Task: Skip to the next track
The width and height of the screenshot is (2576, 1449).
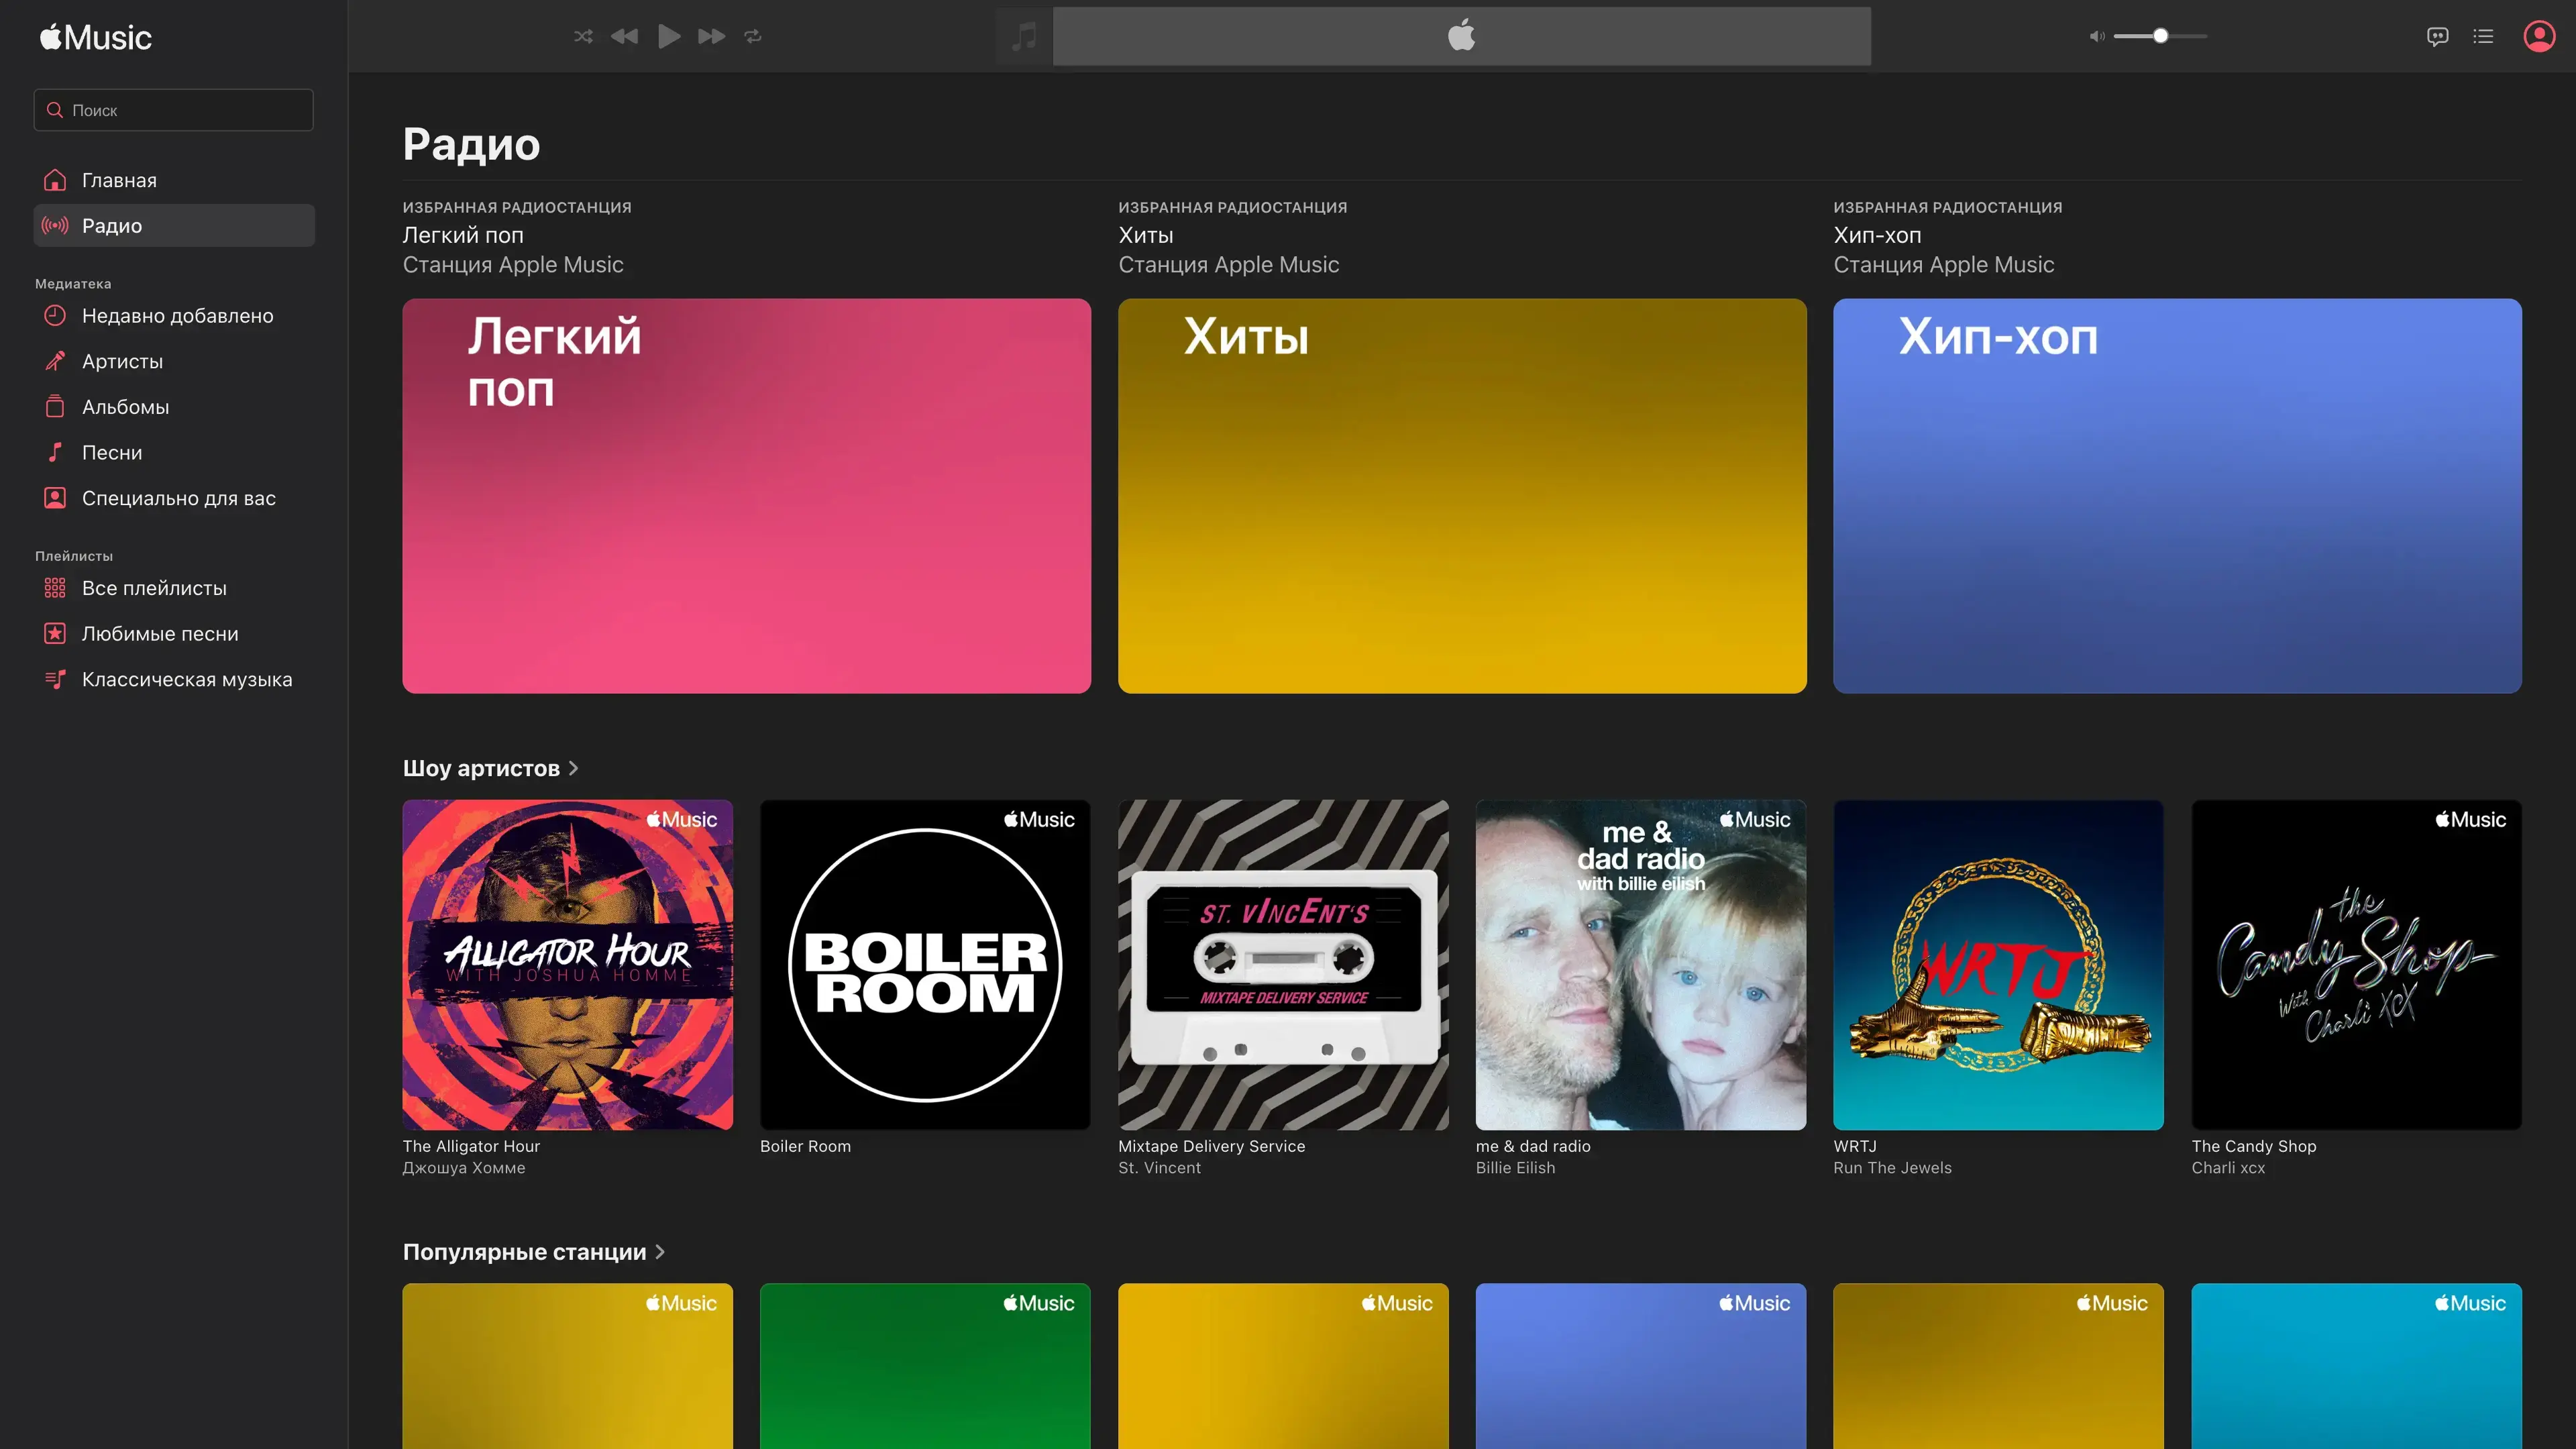Action: coord(711,36)
